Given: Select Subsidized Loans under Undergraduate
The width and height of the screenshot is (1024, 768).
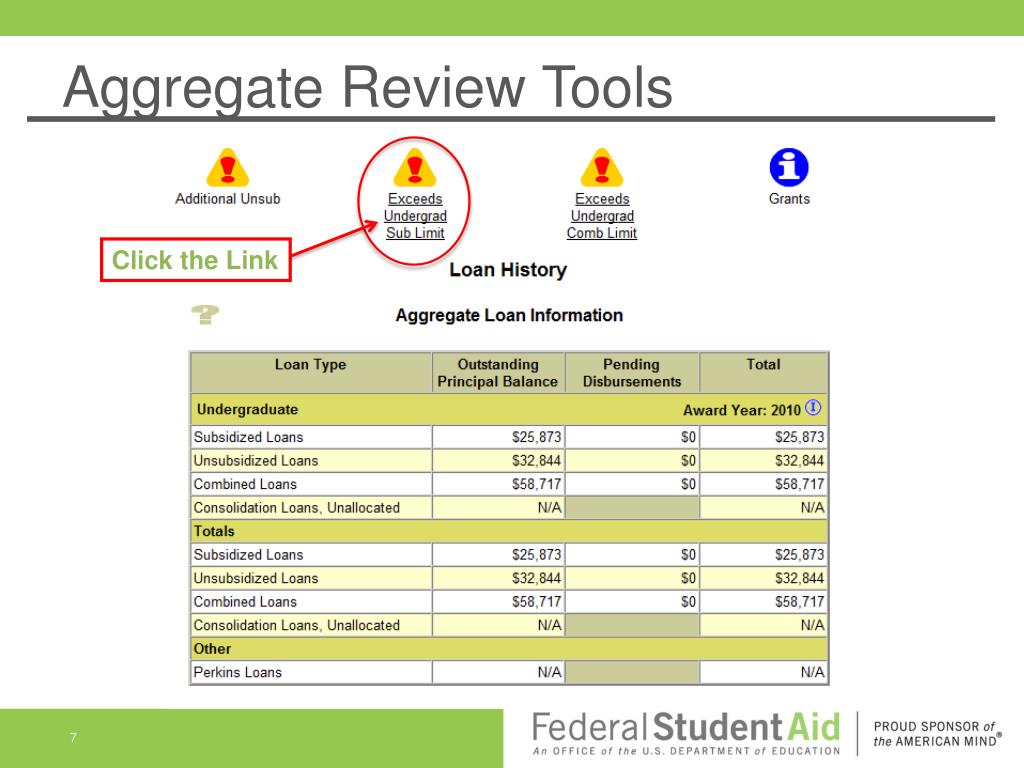Looking at the screenshot, I should tap(248, 437).
